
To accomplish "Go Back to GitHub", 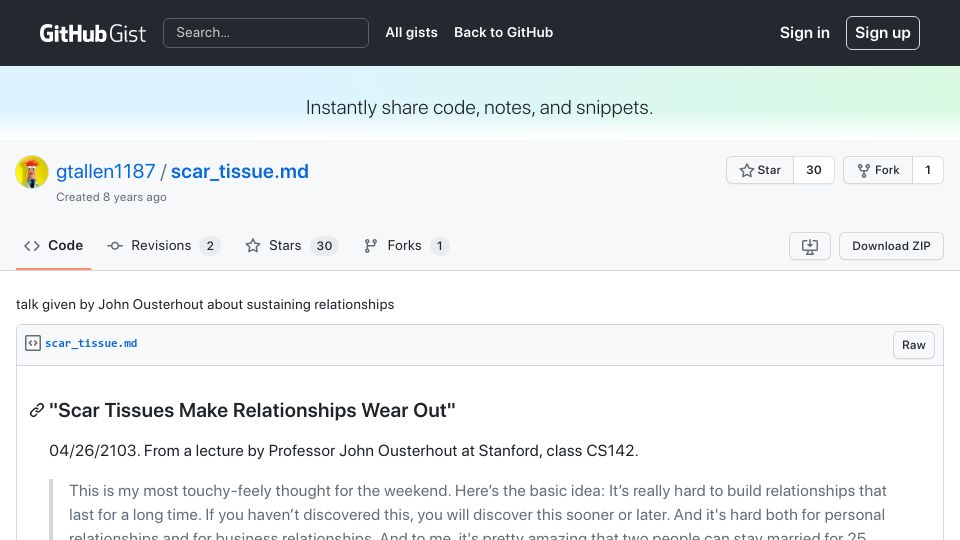I will (x=503, y=32).
